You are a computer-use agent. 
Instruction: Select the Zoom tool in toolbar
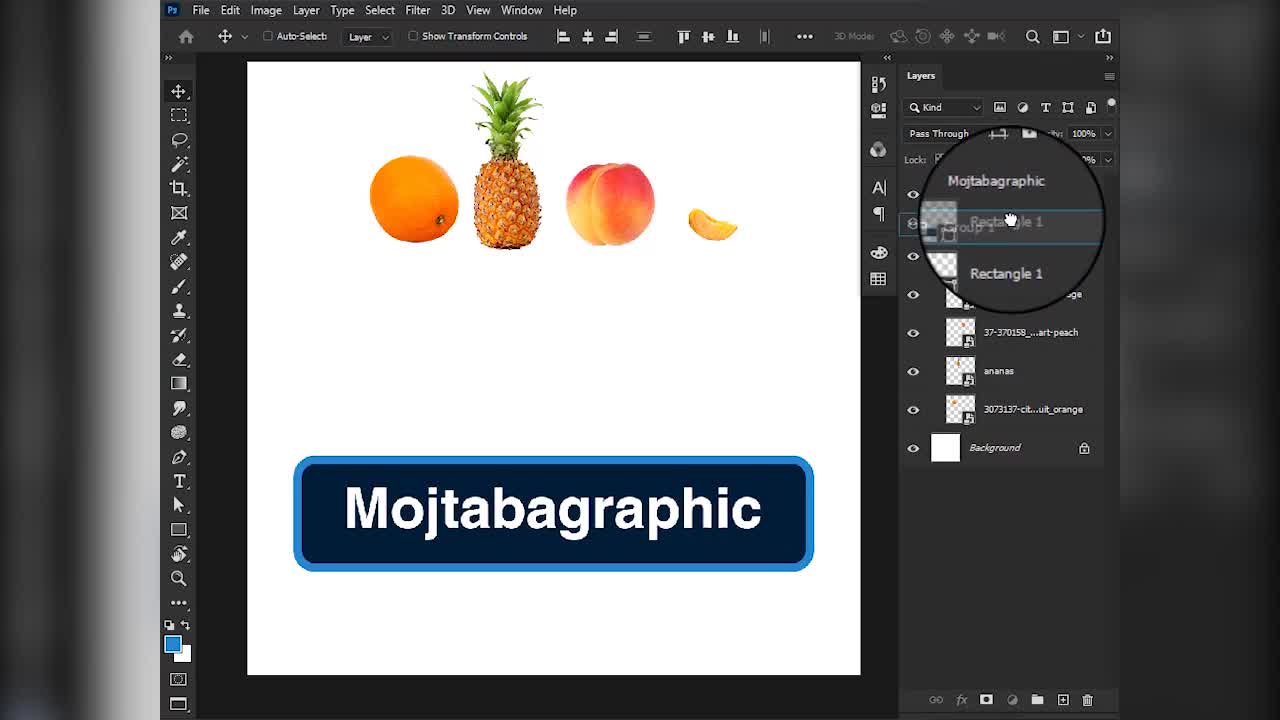pos(179,578)
